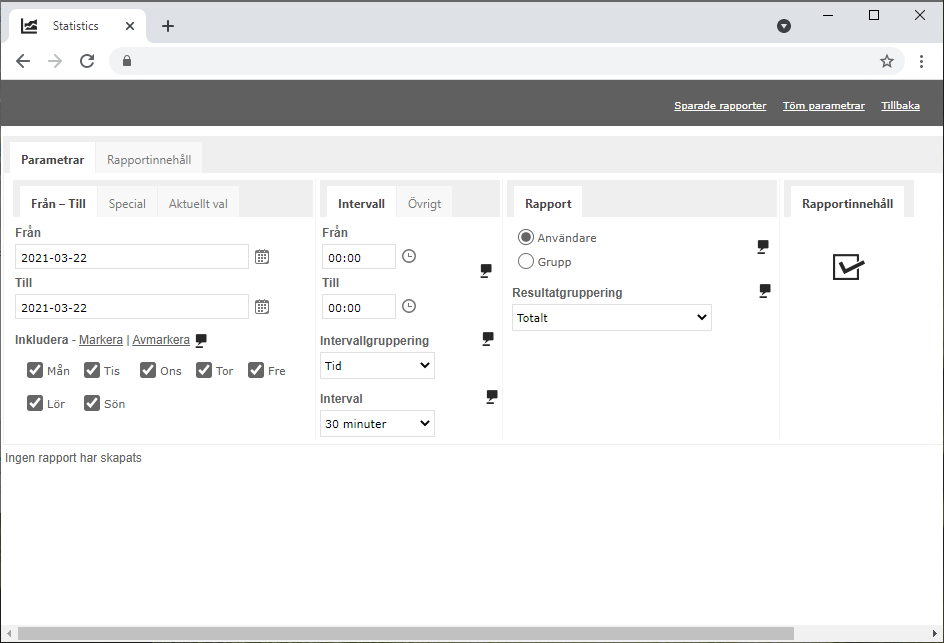
Task: Click the Rapportinnehåll checkmark icon
Action: point(848,267)
